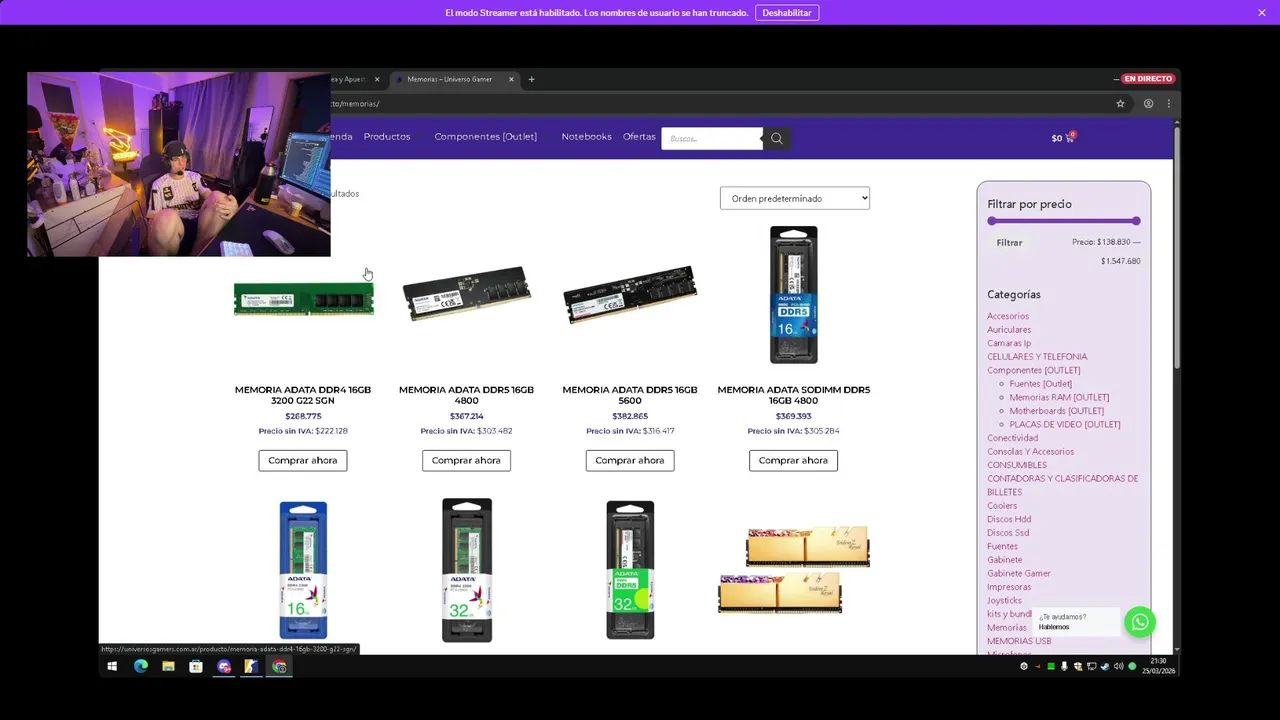Viewport: 1280px width, 720px height.
Task: Open the Discos Ssd category link
Action: (1008, 533)
